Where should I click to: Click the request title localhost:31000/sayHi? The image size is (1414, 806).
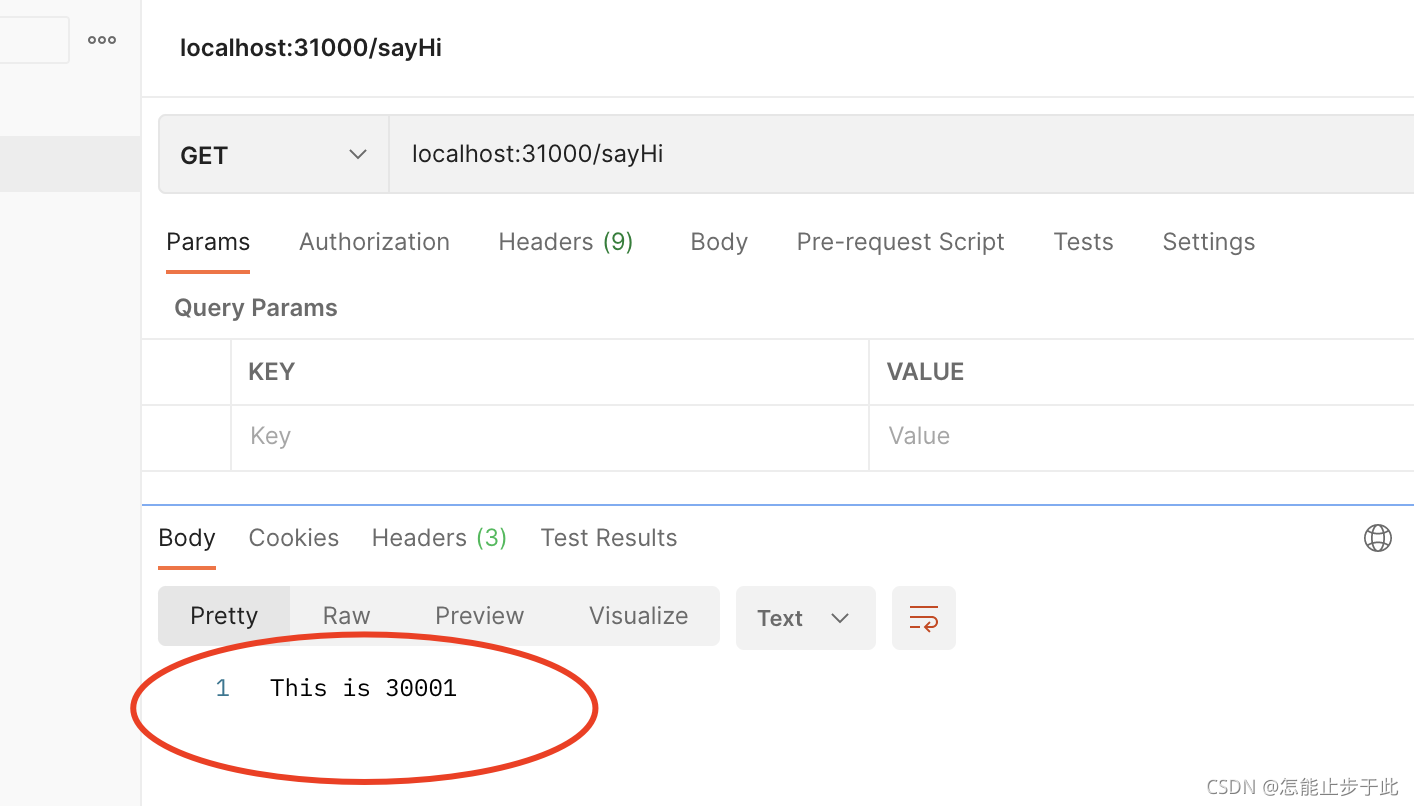(x=310, y=48)
